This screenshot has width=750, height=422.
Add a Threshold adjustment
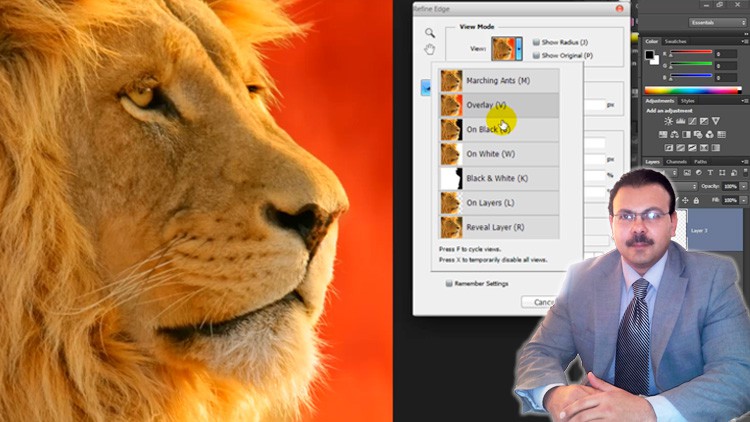coord(692,148)
